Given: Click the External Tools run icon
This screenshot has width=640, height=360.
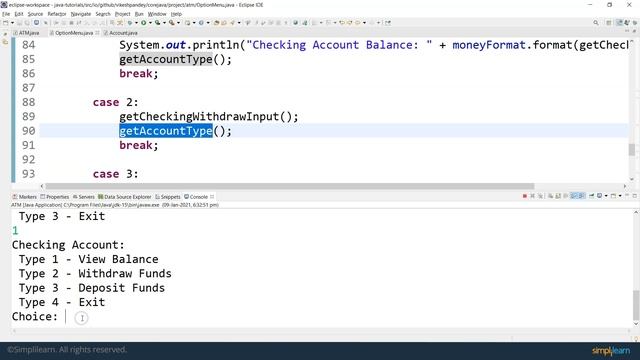Looking at the screenshot, I should click(x=171, y=23).
